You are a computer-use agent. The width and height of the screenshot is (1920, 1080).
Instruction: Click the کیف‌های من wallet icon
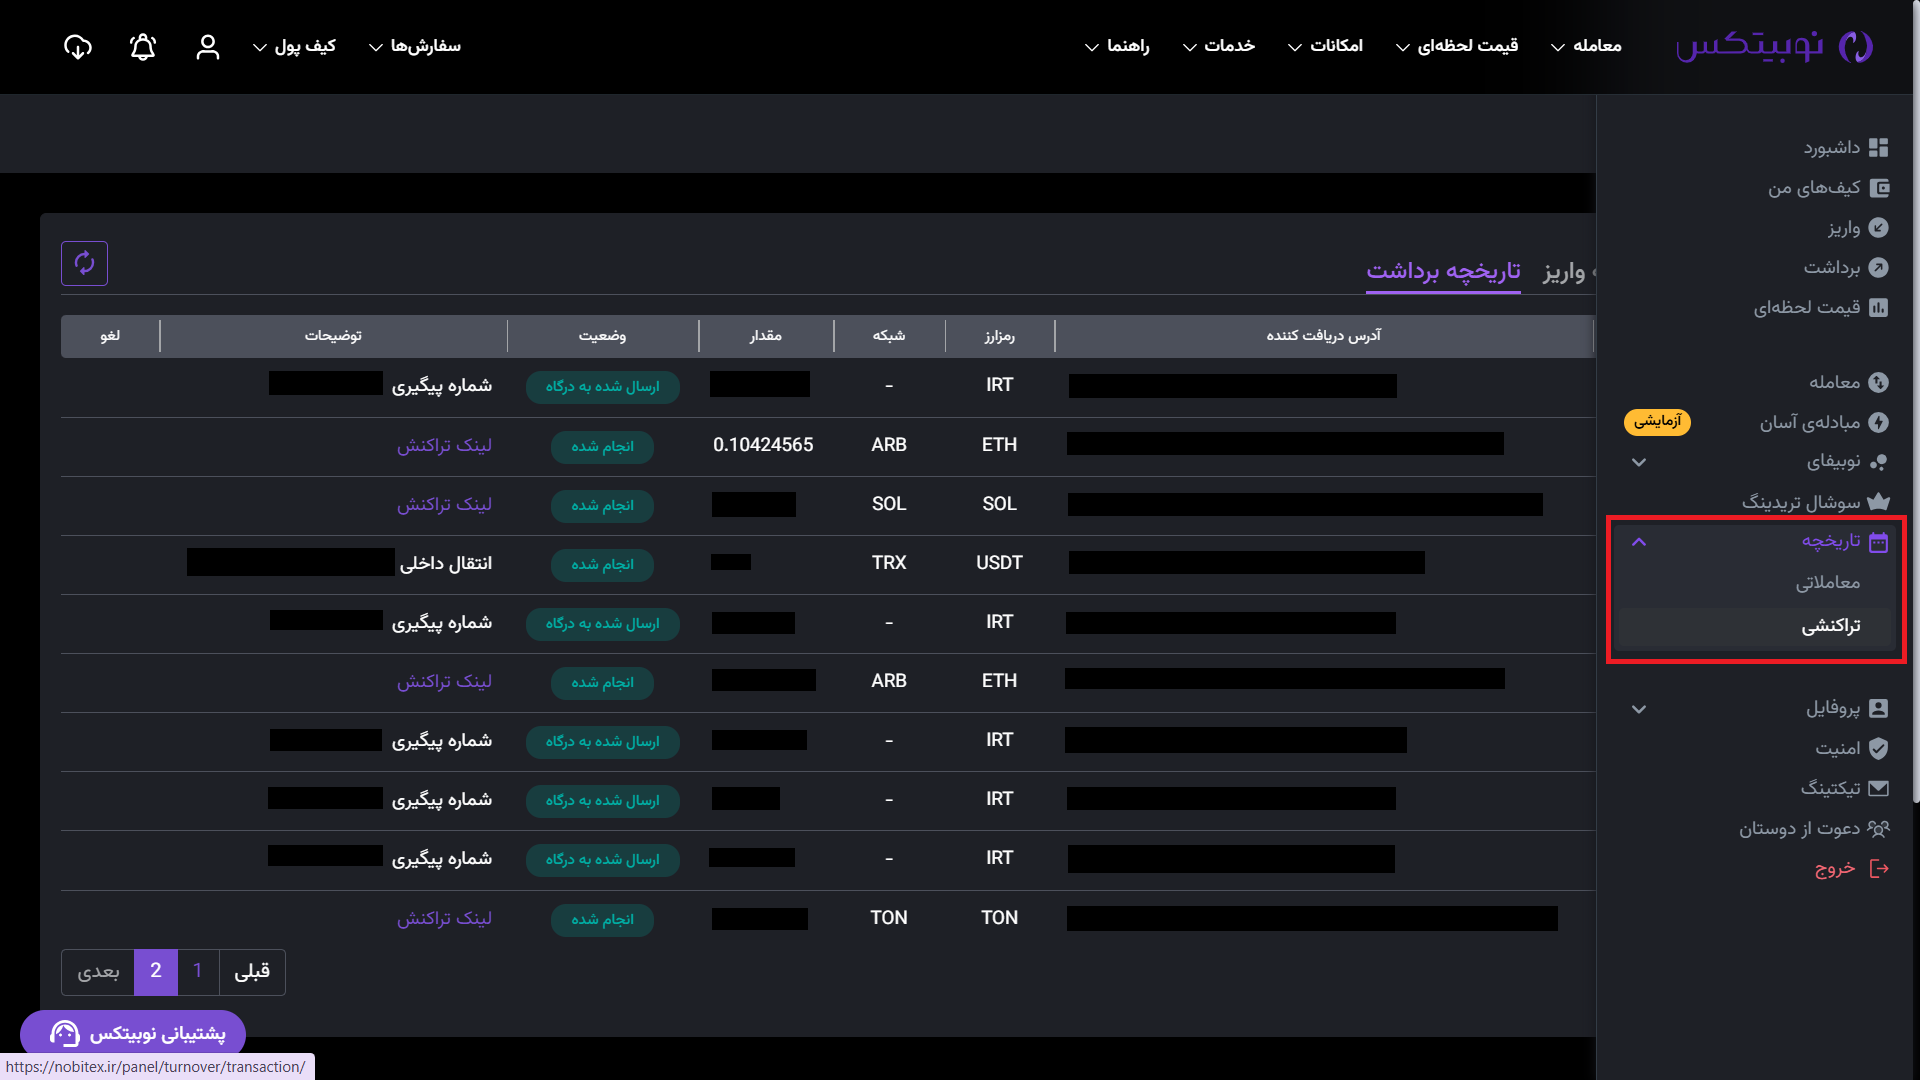(1879, 187)
